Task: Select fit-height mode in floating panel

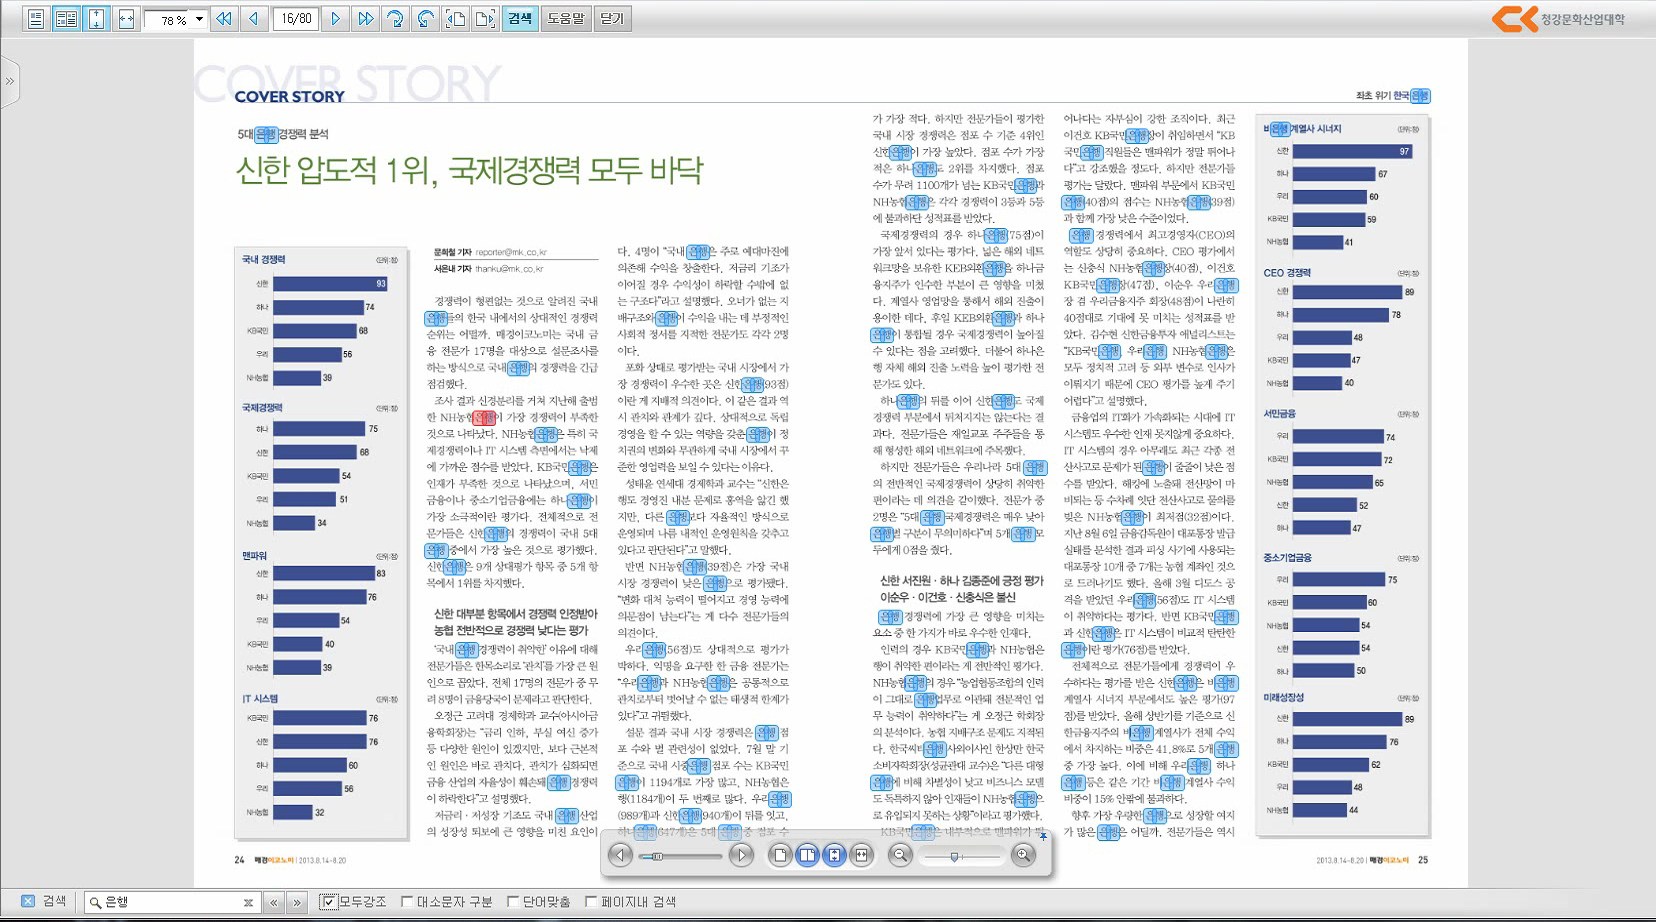Action: 835,855
